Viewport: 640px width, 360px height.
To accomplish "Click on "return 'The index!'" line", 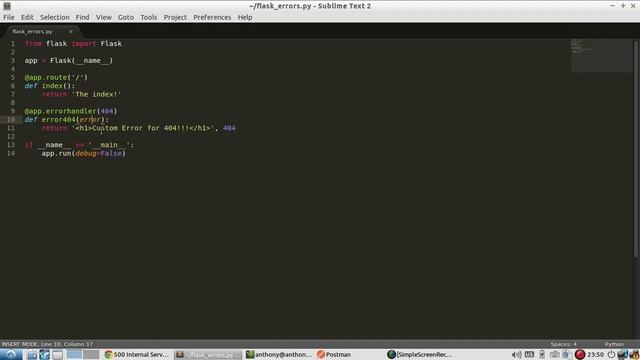I will pos(82,94).
